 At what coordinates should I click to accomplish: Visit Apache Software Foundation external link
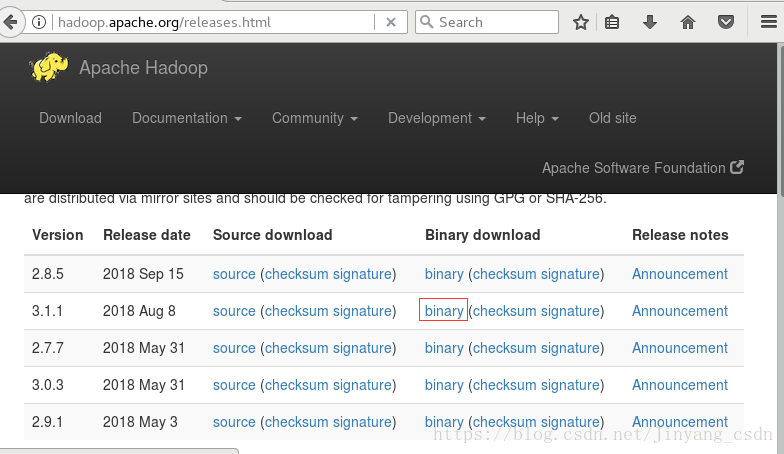[x=643, y=168]
